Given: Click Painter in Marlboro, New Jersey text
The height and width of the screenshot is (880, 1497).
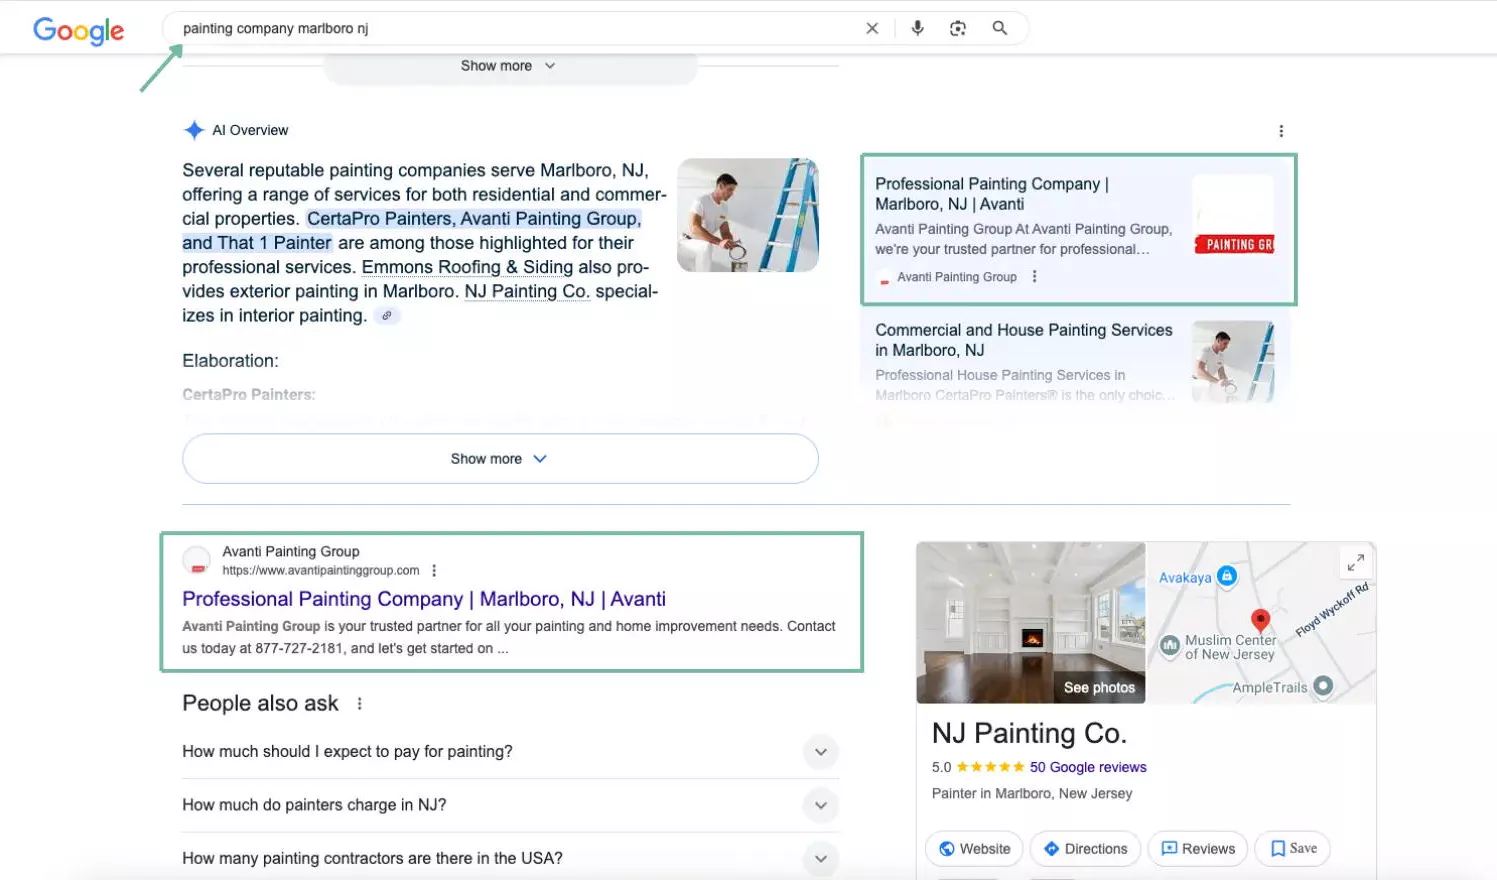Looking at the screenshot, I should tap(1032, 793).
